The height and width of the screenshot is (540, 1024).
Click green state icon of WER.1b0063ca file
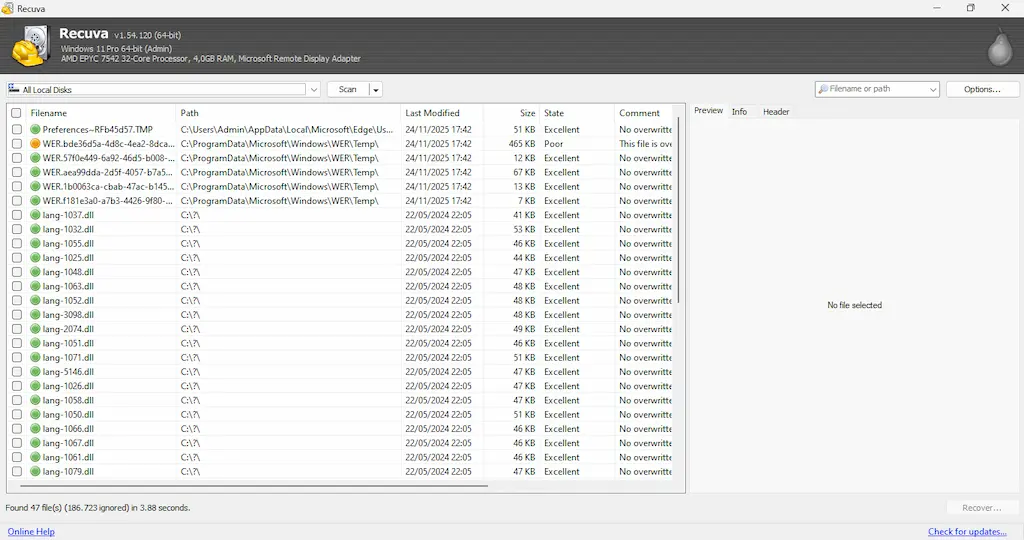click(35, 187)
